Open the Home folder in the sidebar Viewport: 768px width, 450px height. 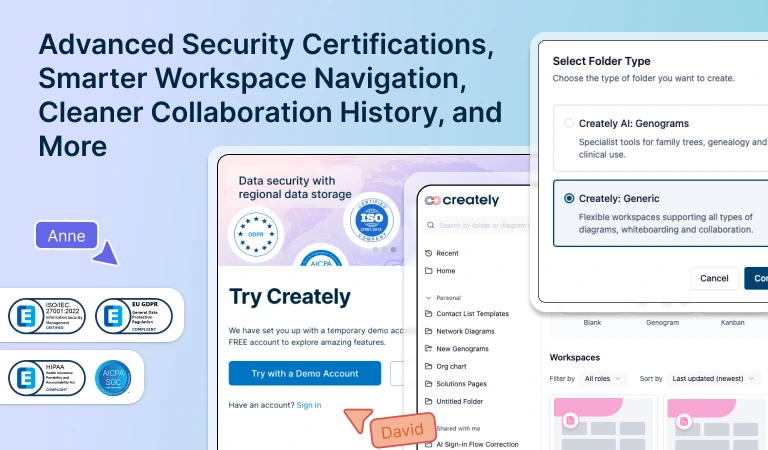click(445, 271)
